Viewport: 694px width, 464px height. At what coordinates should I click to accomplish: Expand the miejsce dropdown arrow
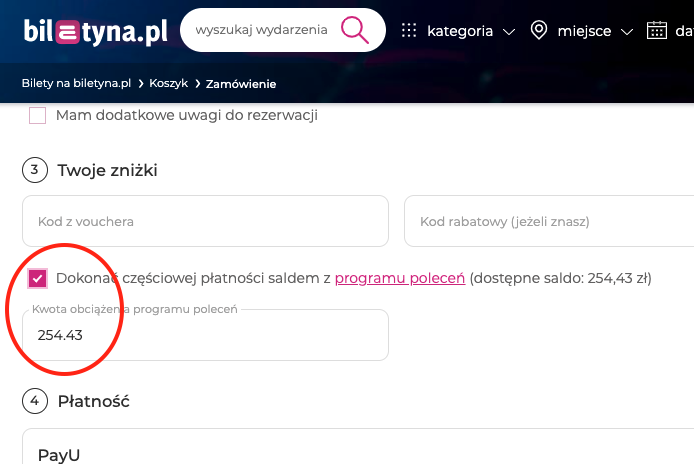pyautogui.click(x=627, y=31)
